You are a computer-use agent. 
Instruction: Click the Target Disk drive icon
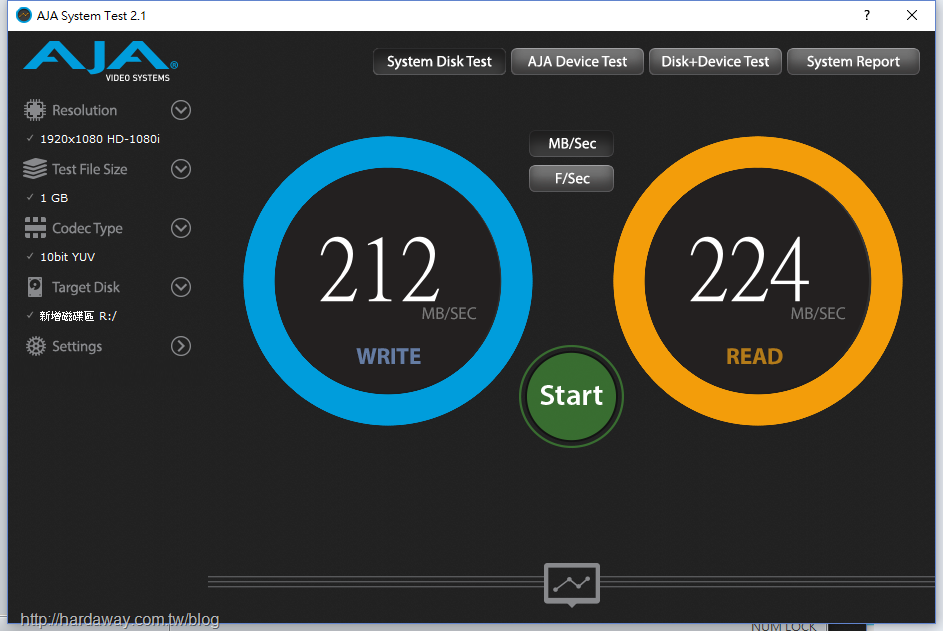coord(35,287)
